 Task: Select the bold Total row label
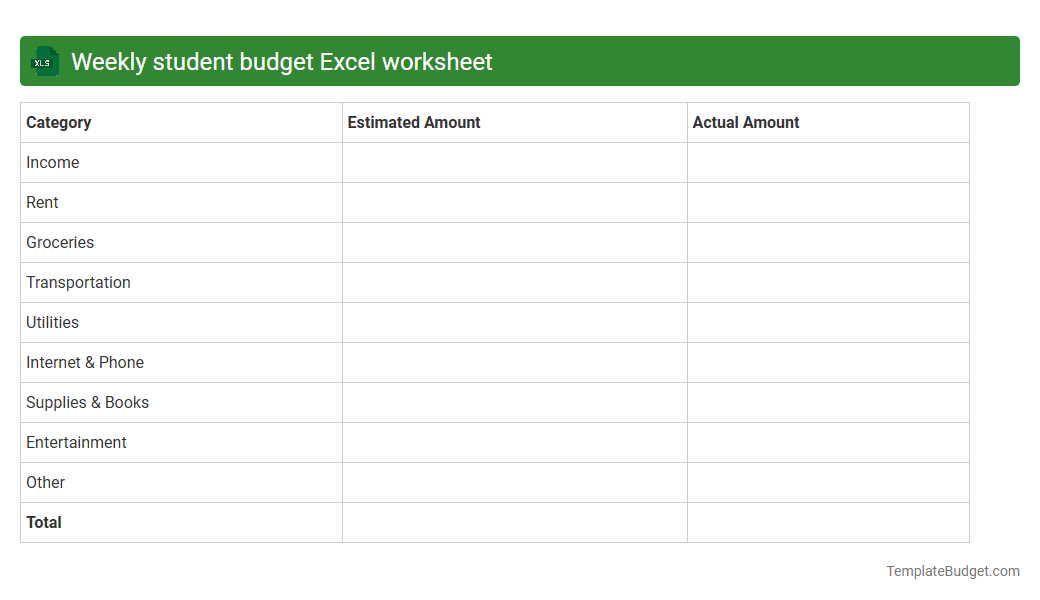pyautogui.click(x=43, y=522)
